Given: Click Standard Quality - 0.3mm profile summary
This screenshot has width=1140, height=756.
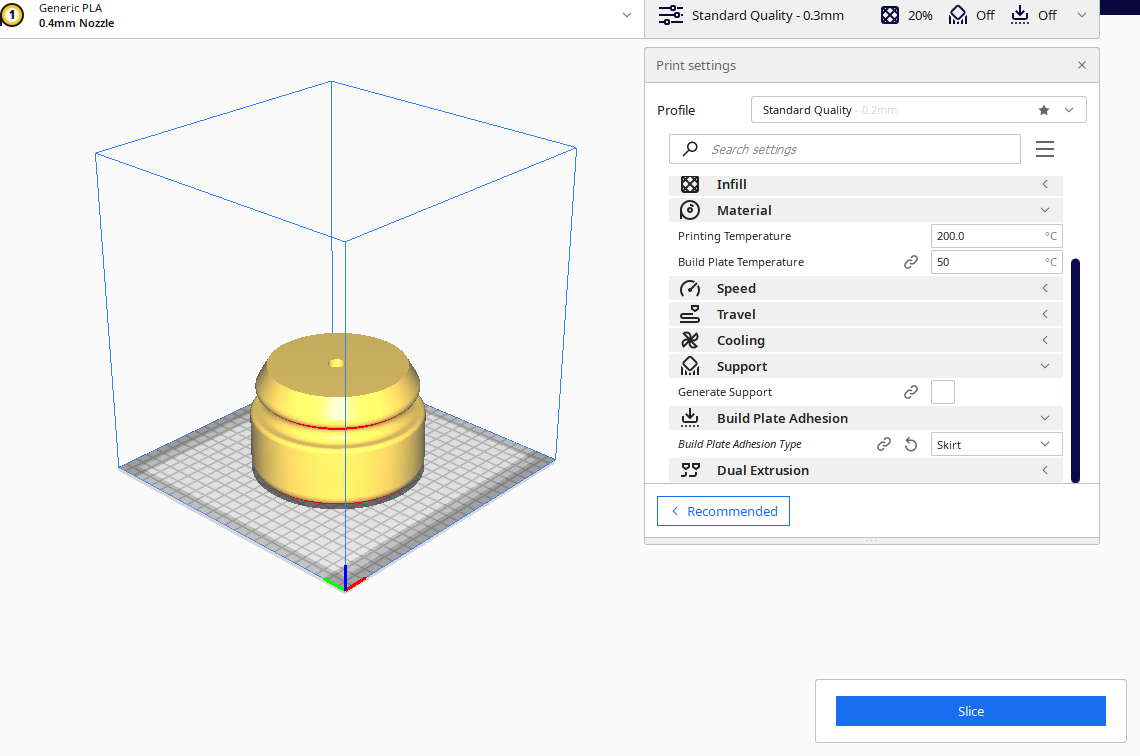Looking at the screenshot, I should [768, 15].
